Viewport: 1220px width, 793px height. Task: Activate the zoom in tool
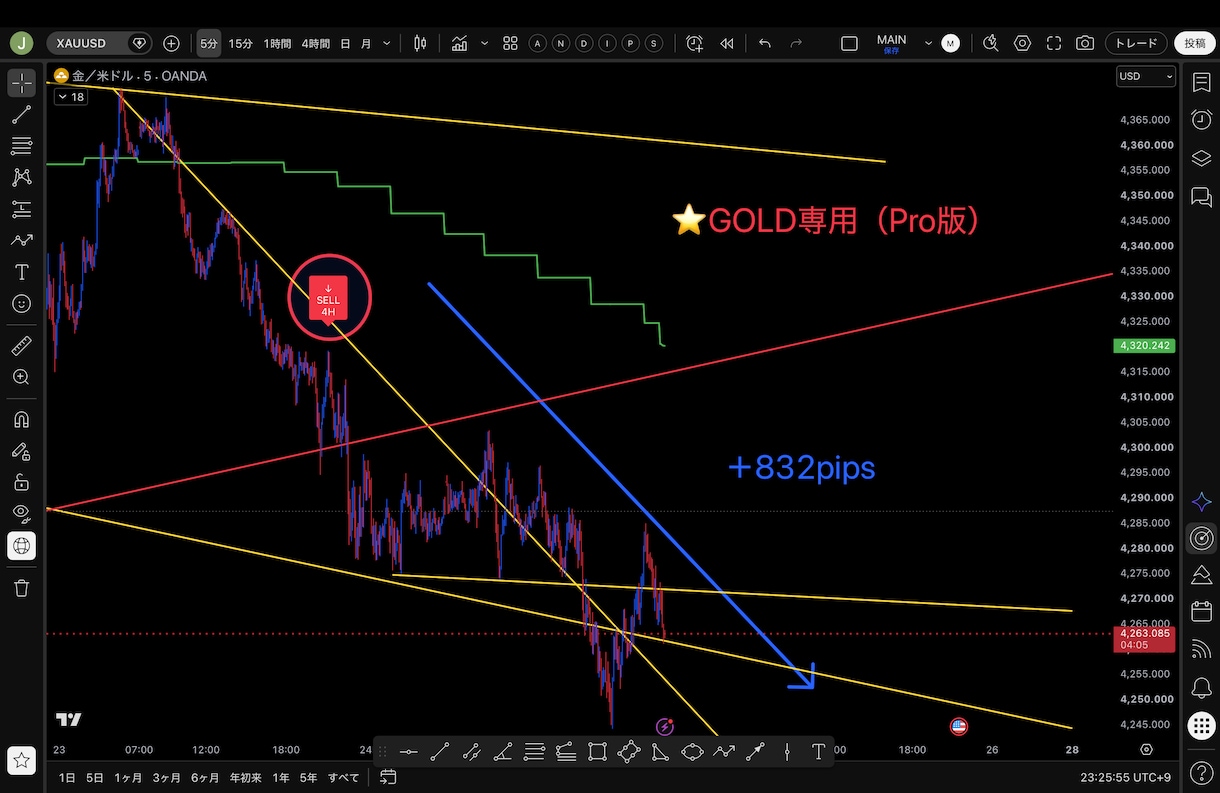[x=21, y=377]
